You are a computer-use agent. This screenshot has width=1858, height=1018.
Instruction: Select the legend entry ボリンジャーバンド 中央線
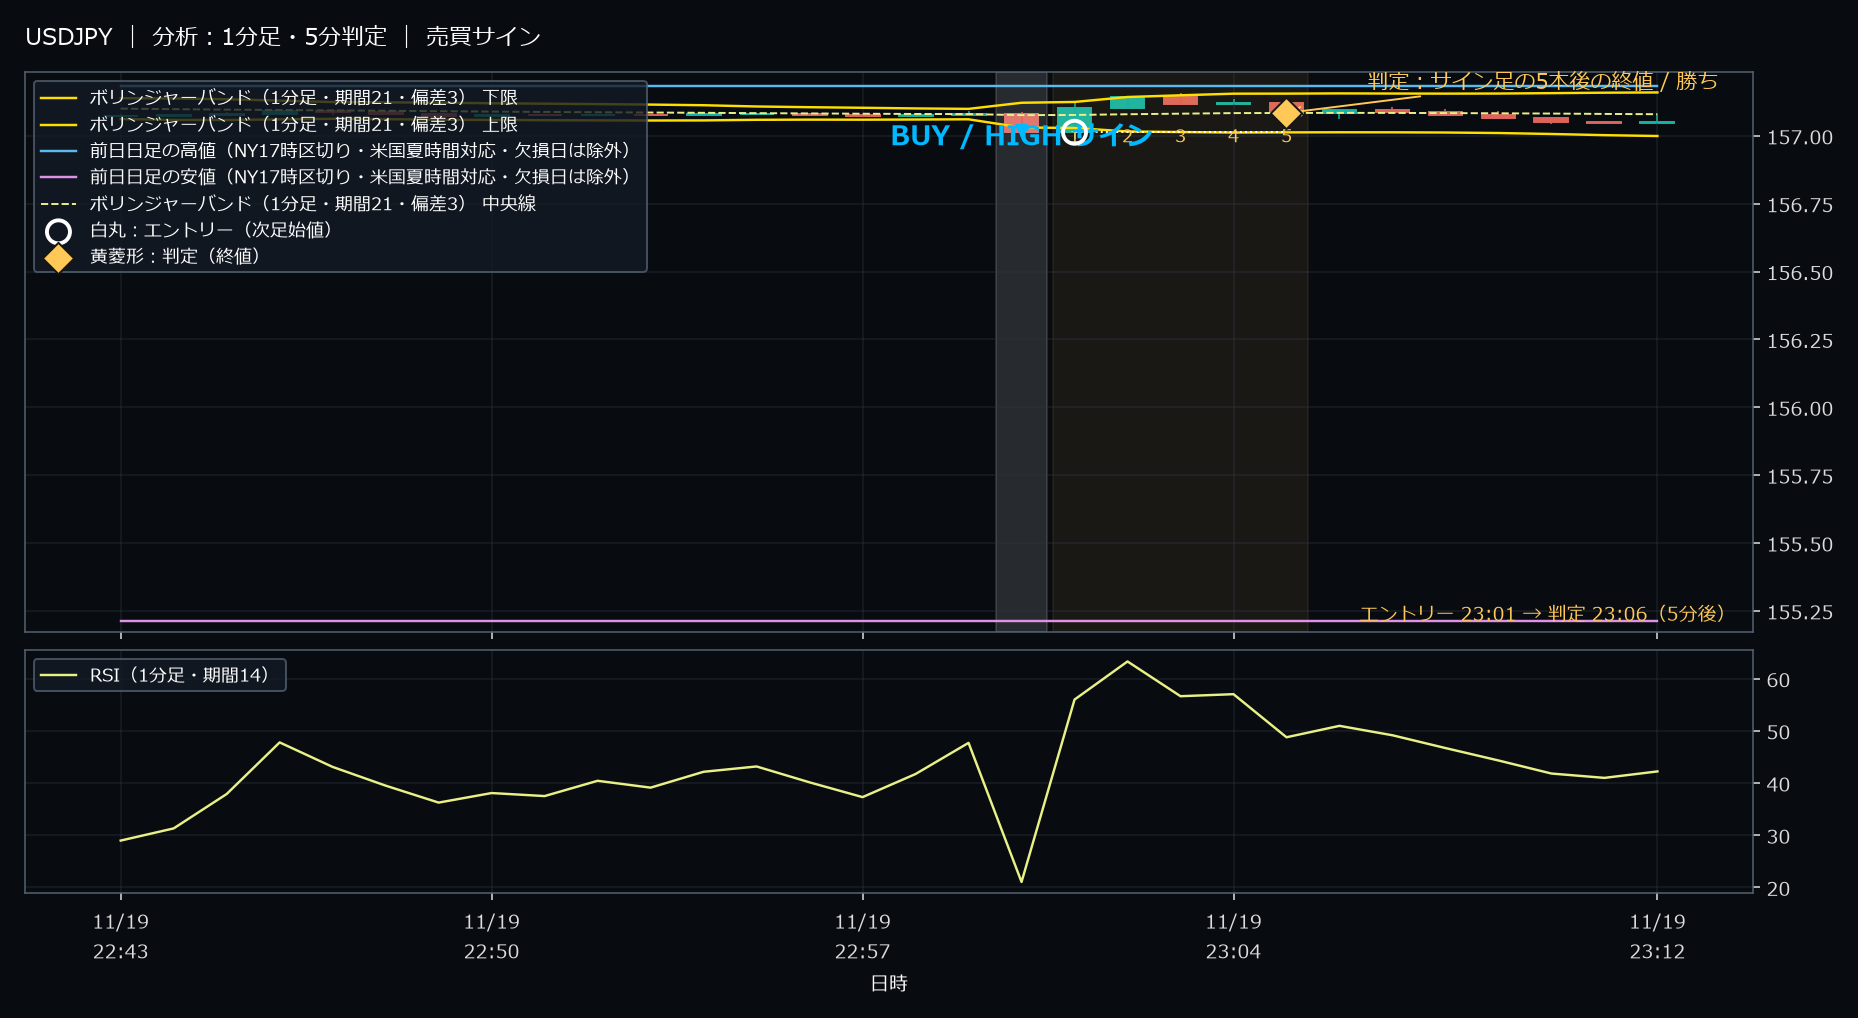288,204
